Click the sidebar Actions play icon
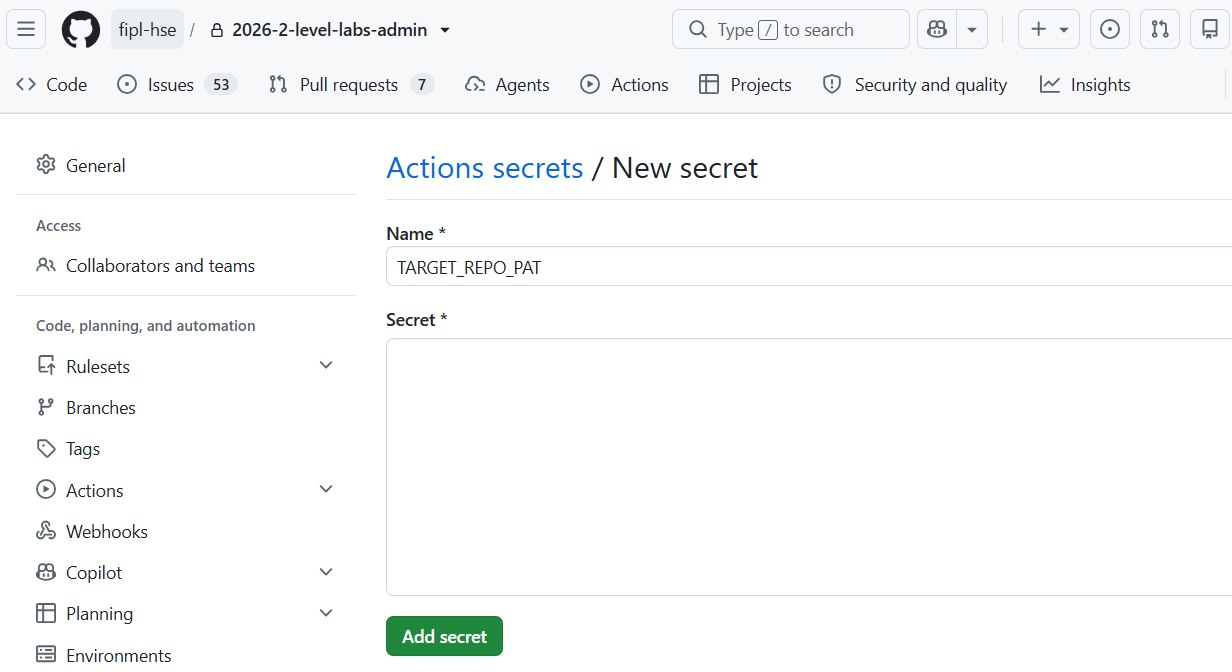The image size is (1232, 672). tap(46, 490)
